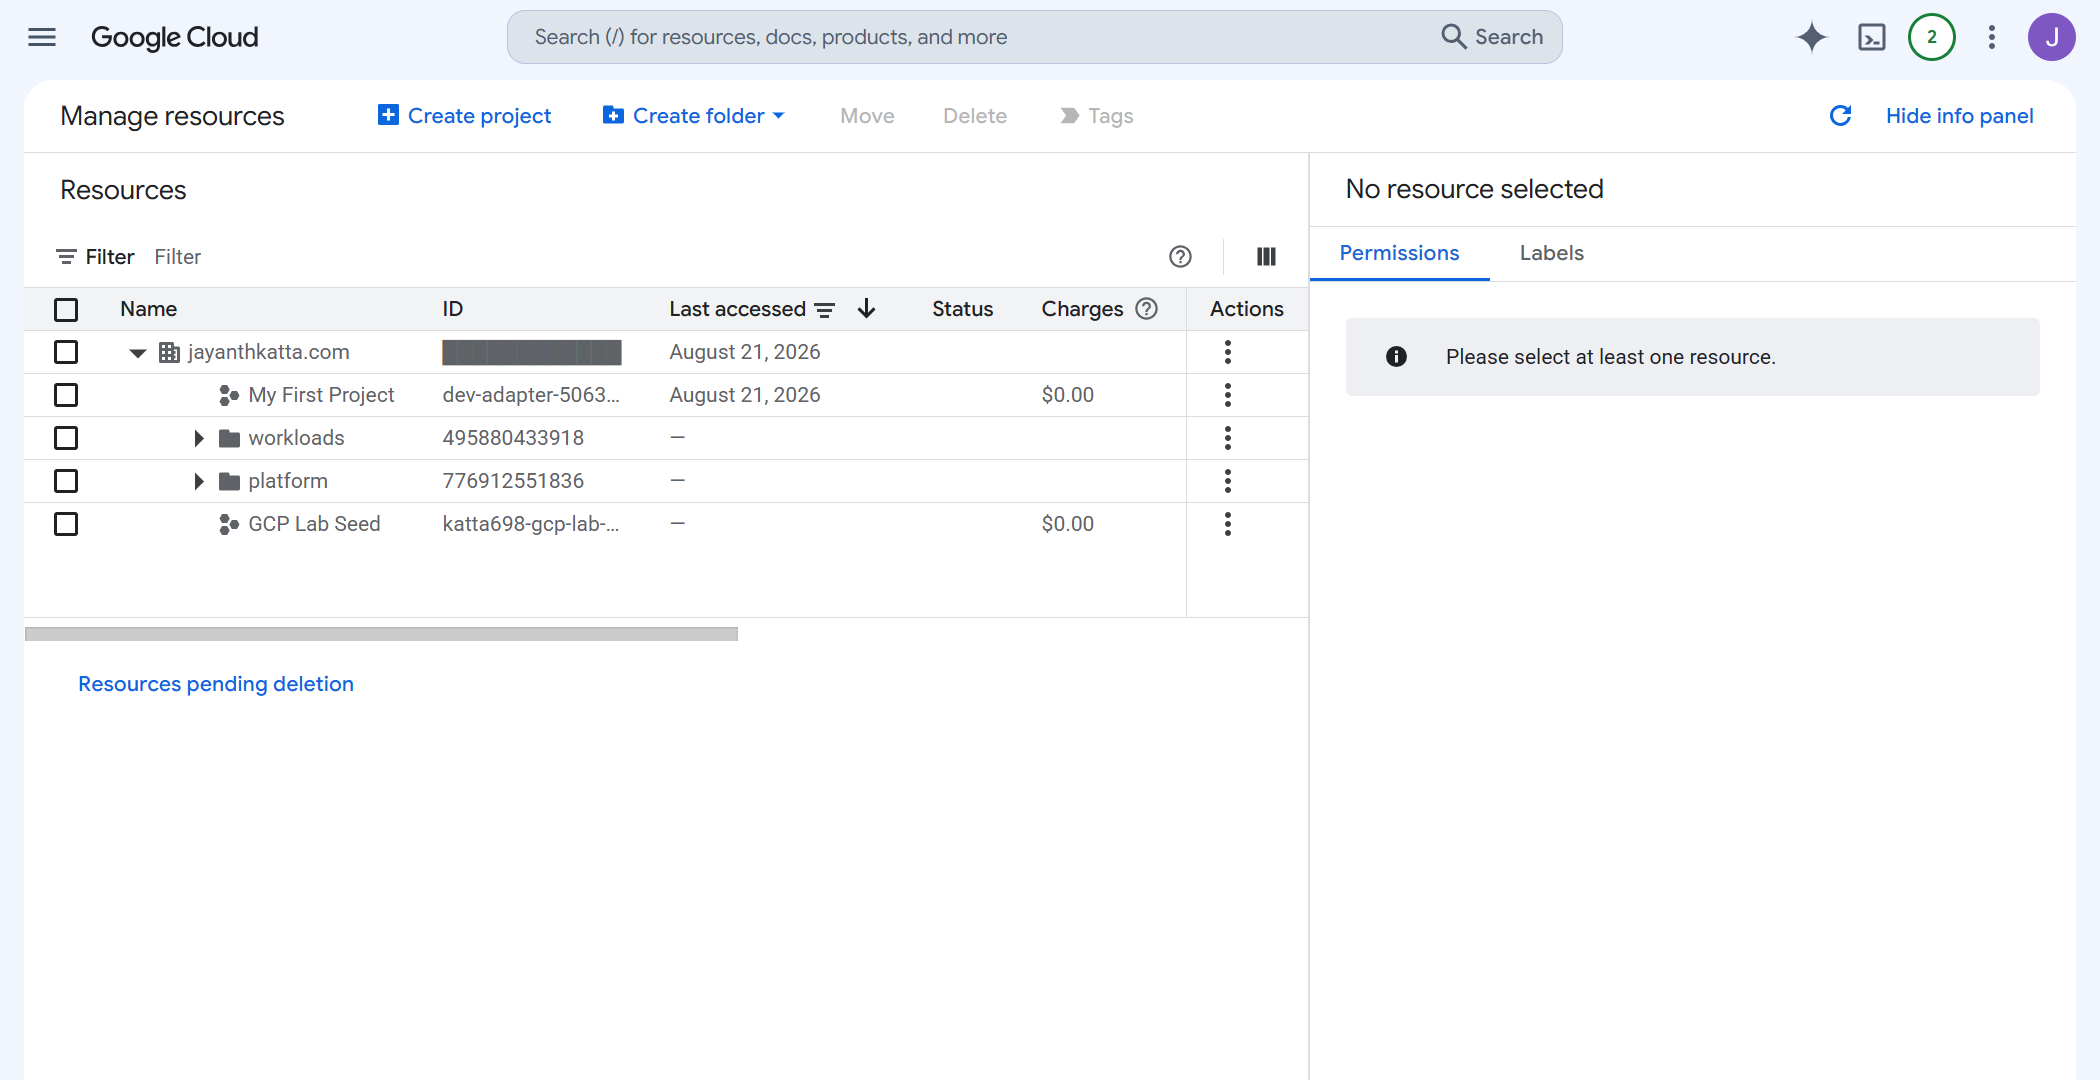Open the account avatar J
This screenshot has width=2100, height=1080.
tap(2051, 37)
